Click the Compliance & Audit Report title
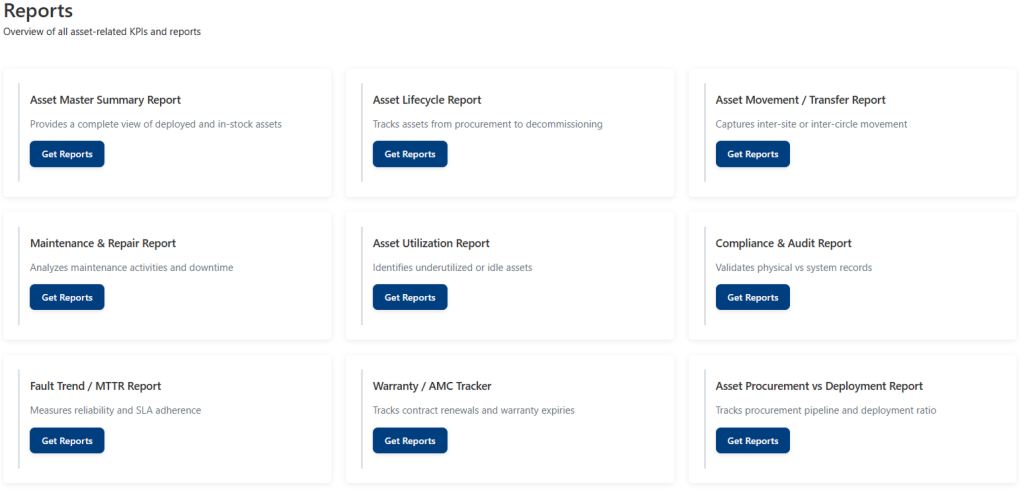Screen dimensions: 1024x491 783,243
